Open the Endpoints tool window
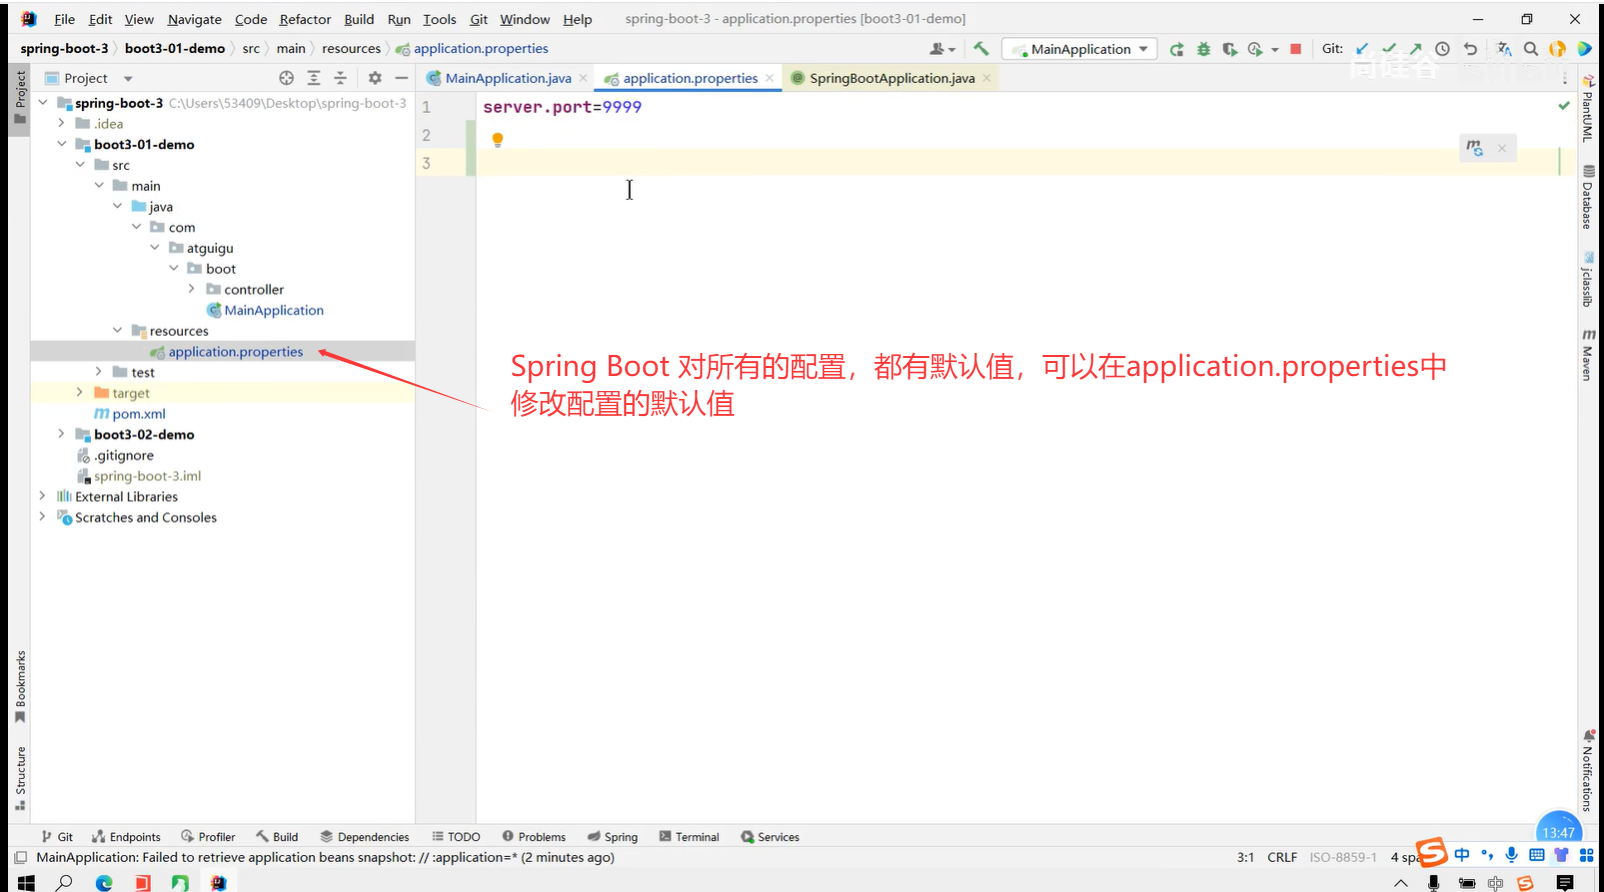Image resolution: width=1604 pixels, height=892 pixels. (x=126, y=837)
